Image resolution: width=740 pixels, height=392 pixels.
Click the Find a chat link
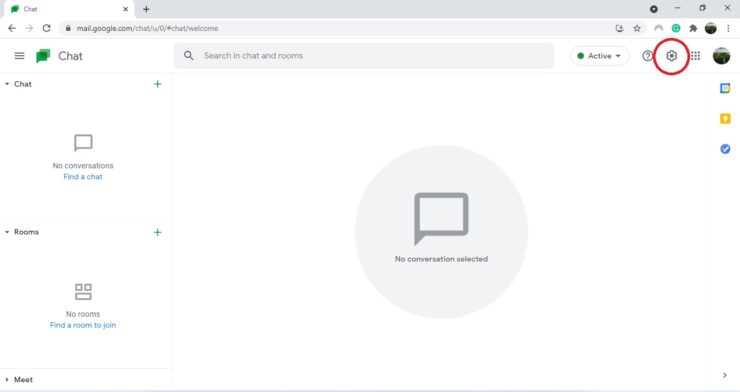[x=83, y=176]
